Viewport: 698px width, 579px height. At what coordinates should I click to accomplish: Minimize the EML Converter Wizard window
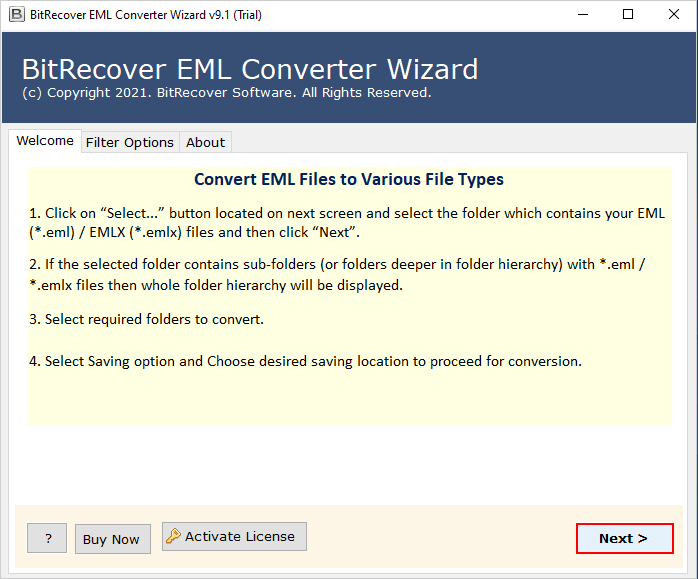click(583, 15)
